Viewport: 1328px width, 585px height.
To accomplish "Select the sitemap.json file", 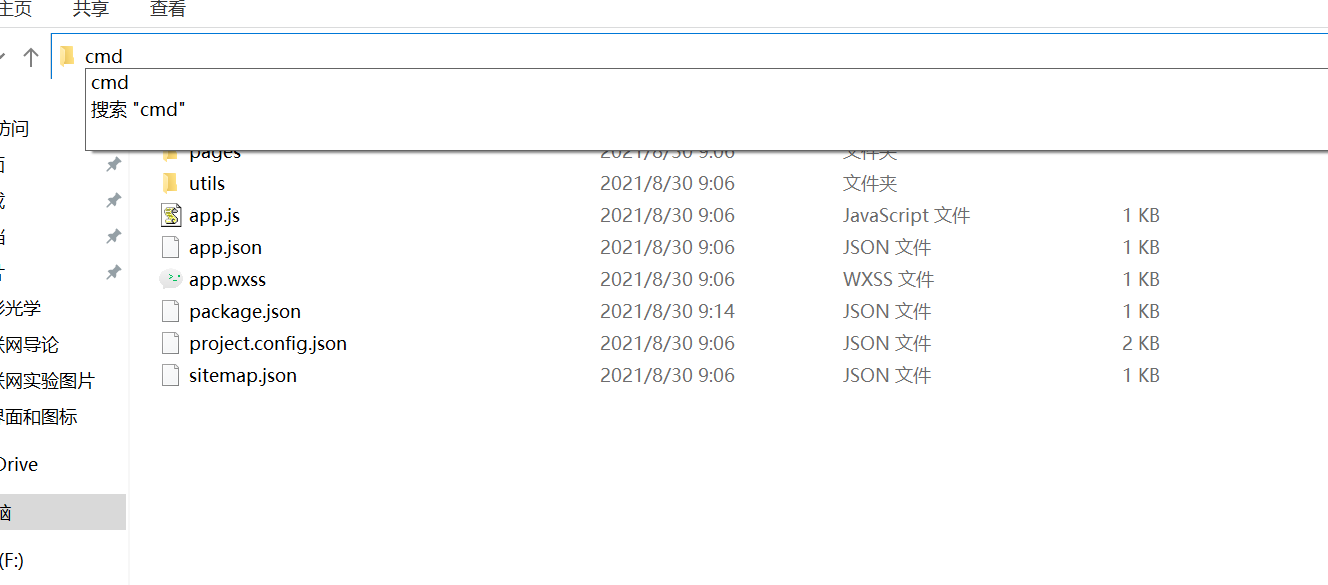I will (x=243, y=375).
